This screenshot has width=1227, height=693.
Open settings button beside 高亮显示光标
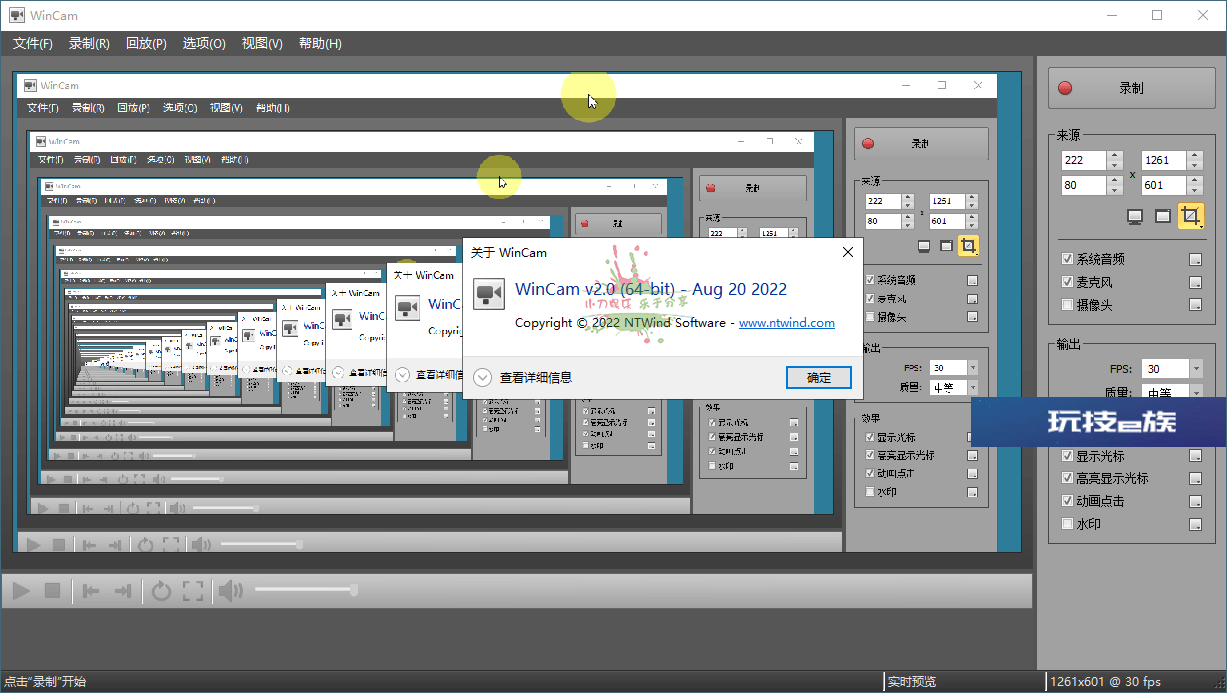pyautogui.click(x=1195, y=479)
